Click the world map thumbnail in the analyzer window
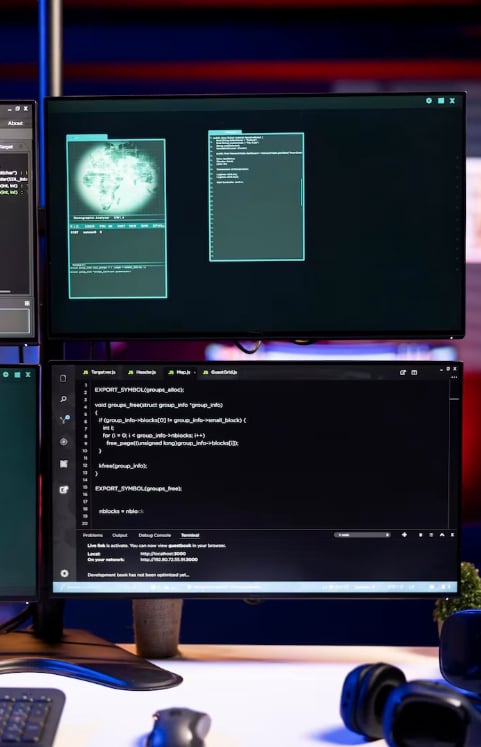 (117, 177)
